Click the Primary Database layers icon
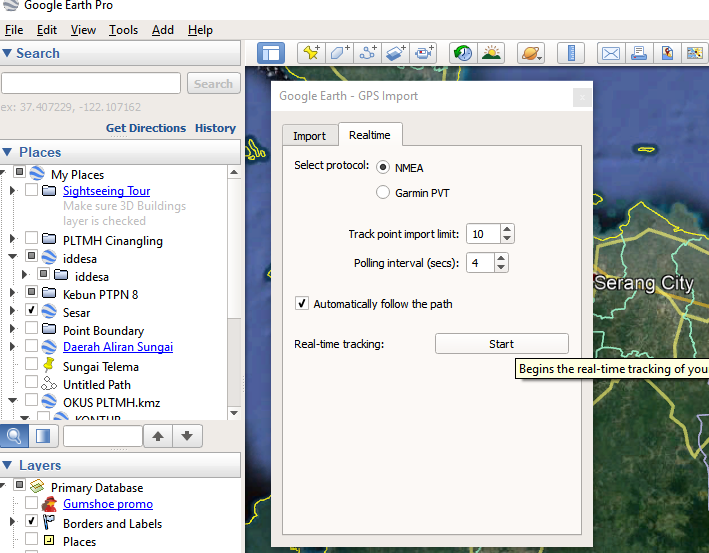 37,487
